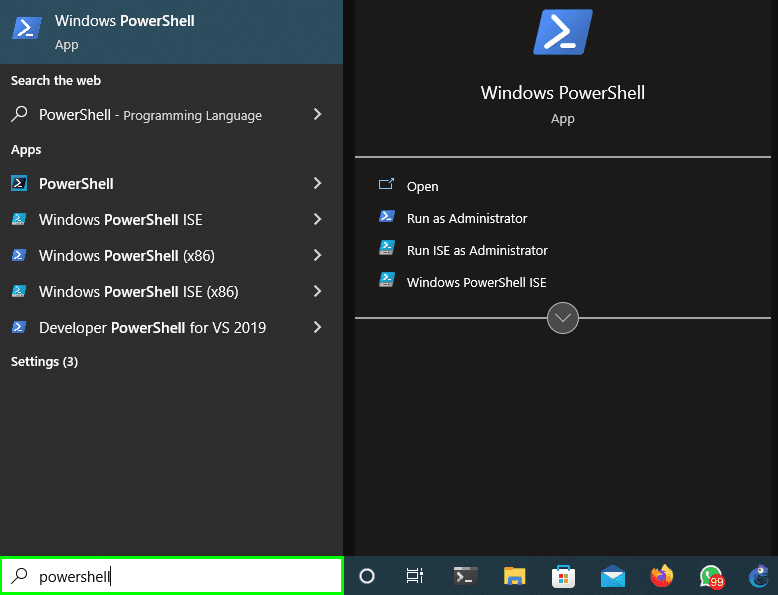Expand the PowerShell app row arrow
Screen dimensions: 778x595
(318, 183)
